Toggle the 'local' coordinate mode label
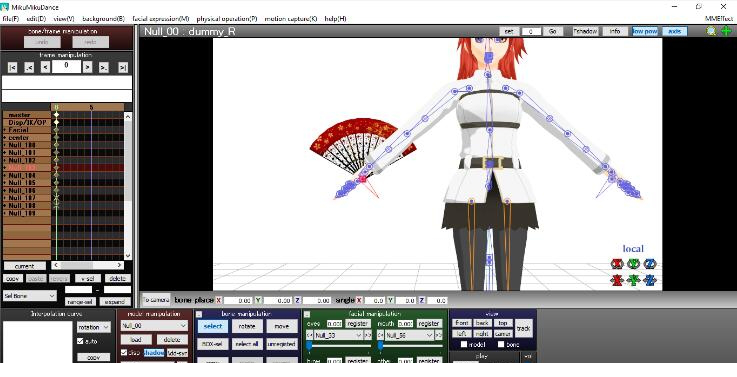Image resolution: width=737 pixels, height=377 pixels. pos(633,249)
